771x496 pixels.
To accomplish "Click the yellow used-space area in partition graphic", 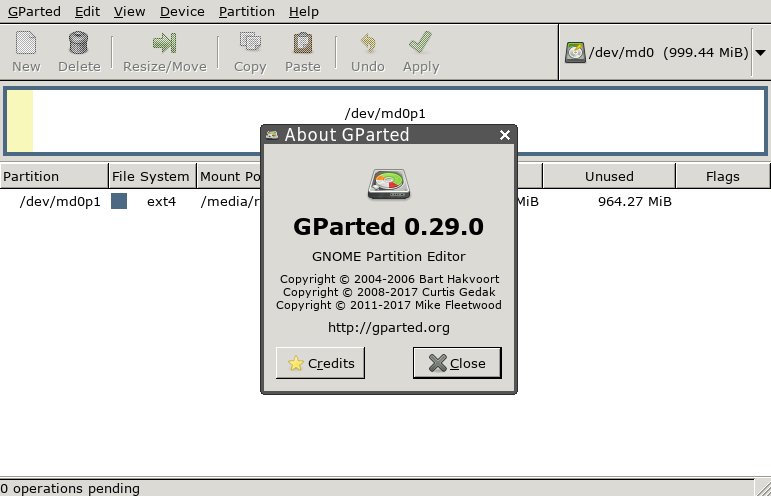I will pos(20,121).
